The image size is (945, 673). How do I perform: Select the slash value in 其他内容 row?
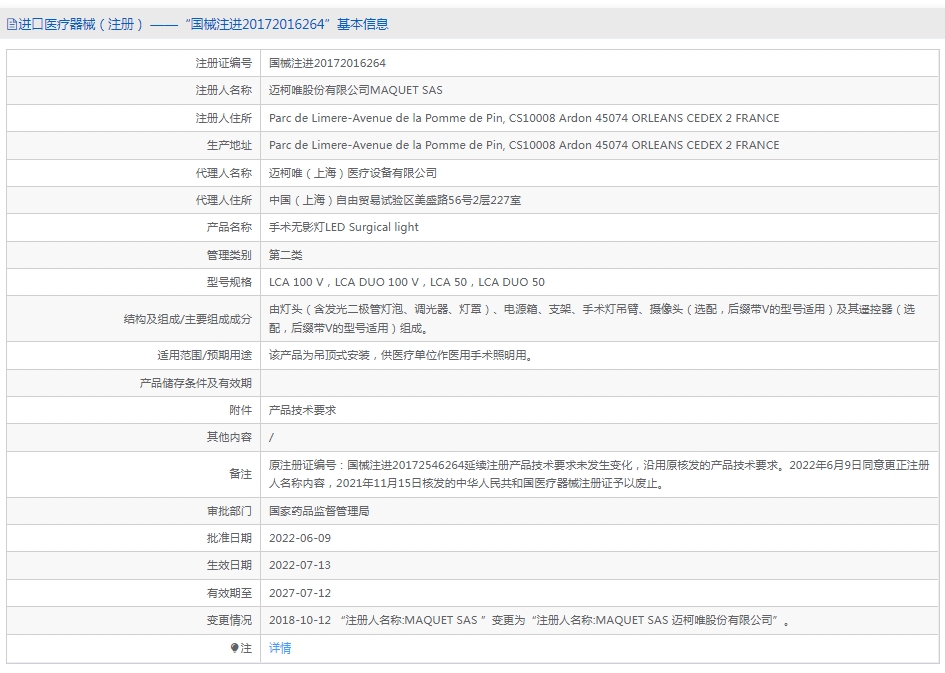click(271, 437)
